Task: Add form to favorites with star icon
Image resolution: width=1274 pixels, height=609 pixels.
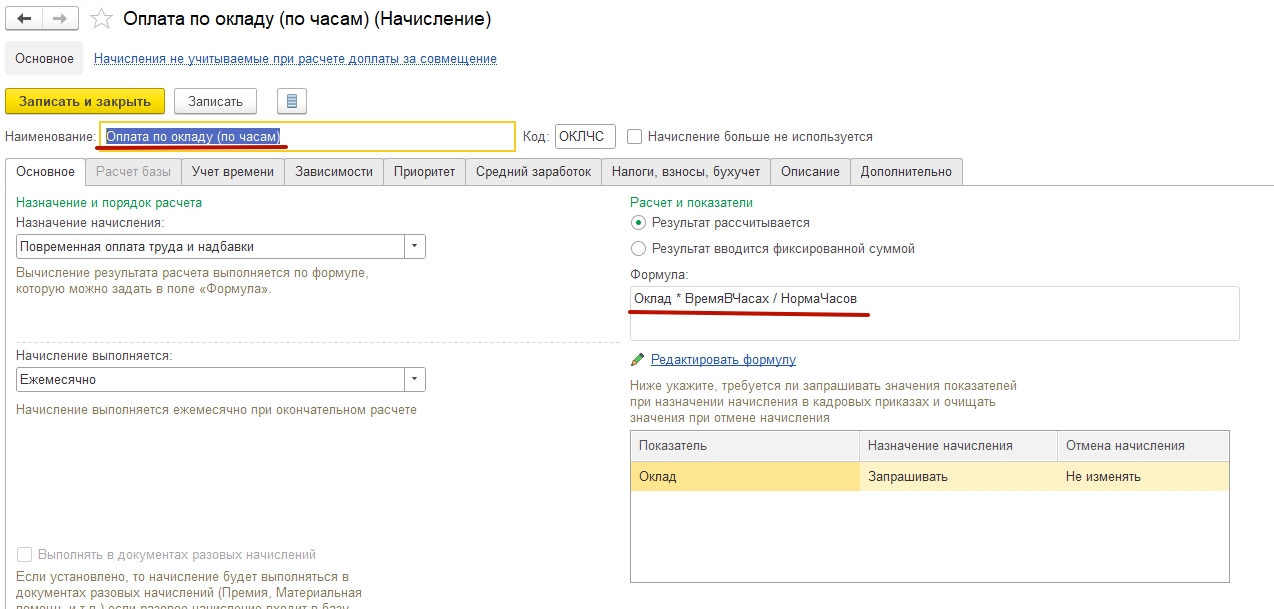Action: [x=101, y=19]
